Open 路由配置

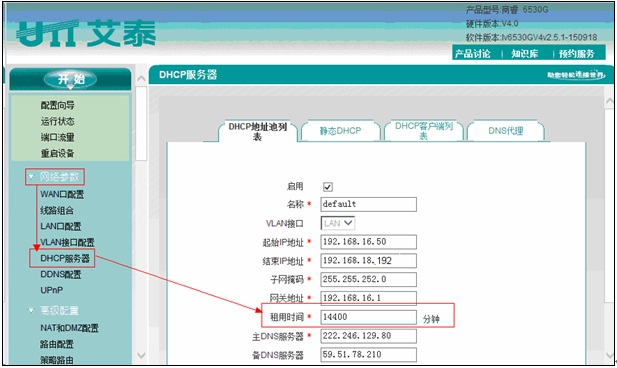(57, 344)
